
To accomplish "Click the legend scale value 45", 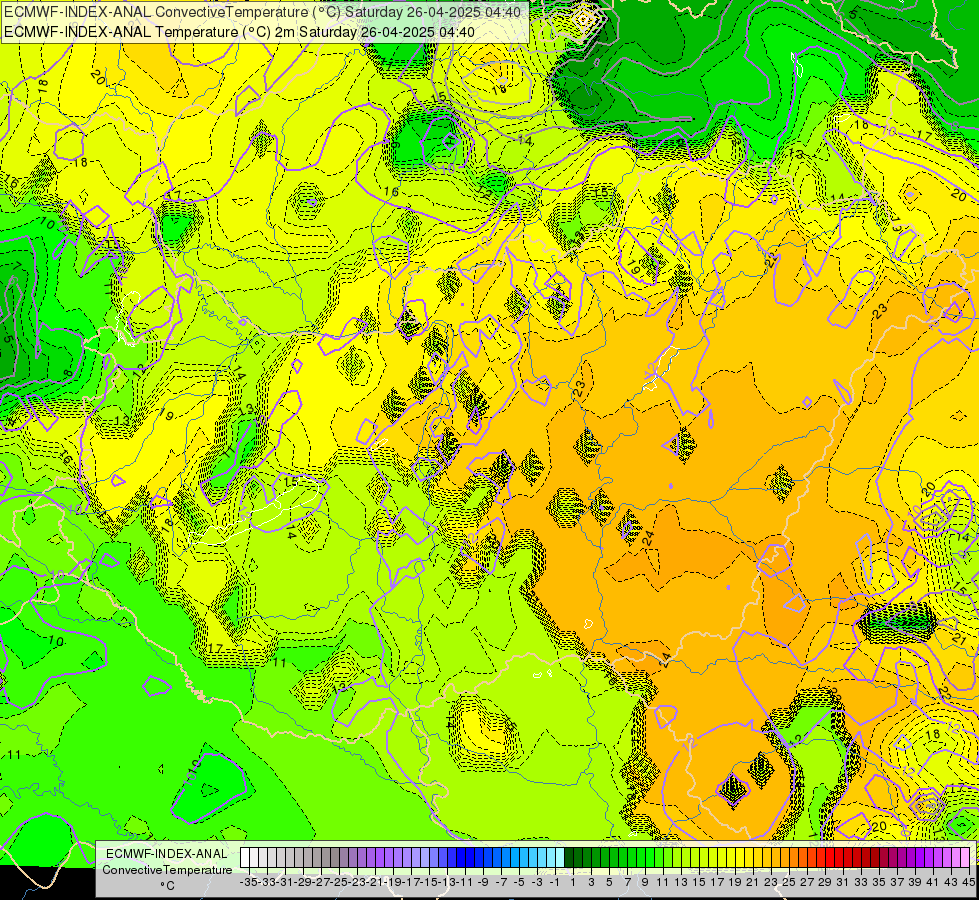I will pyautogui.click(x=968, y=882).
